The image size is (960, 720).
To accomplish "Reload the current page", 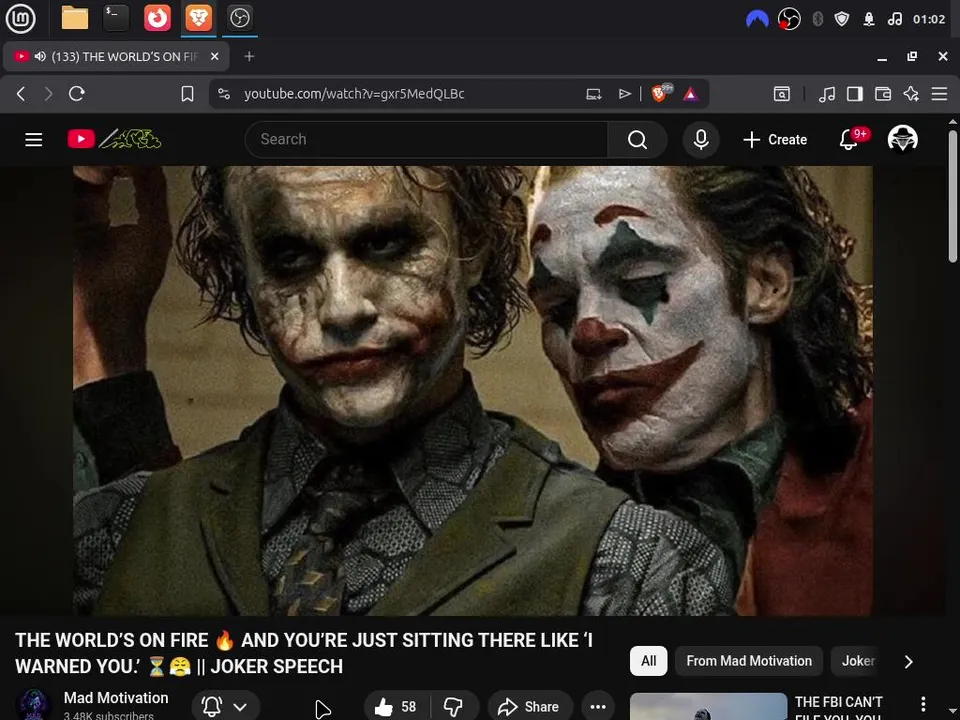I will click(77, 94).
